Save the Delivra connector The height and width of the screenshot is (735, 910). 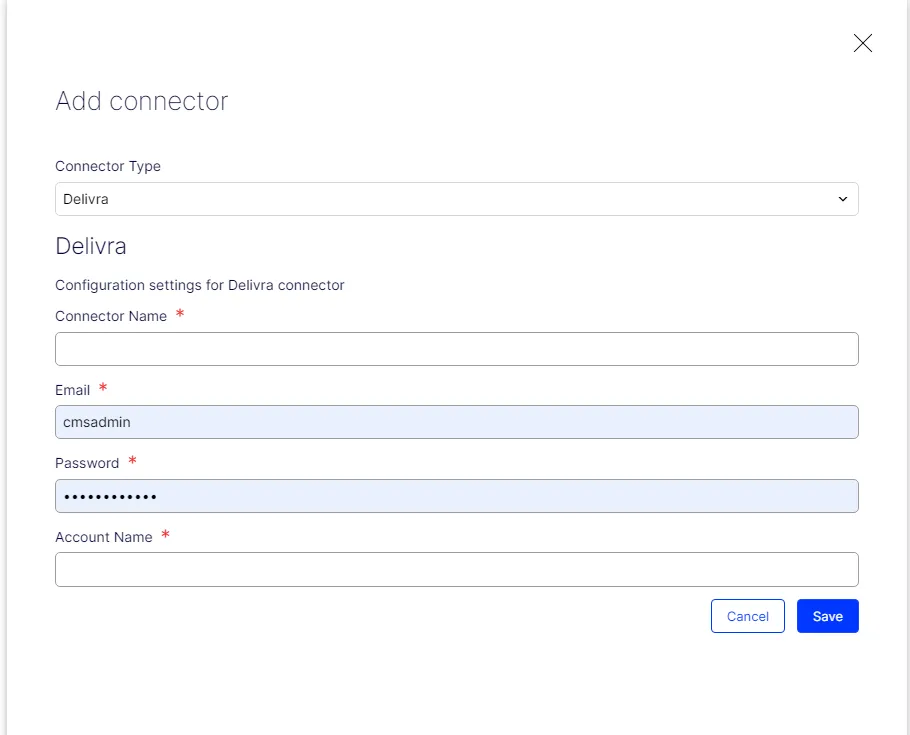click(828, 616)
